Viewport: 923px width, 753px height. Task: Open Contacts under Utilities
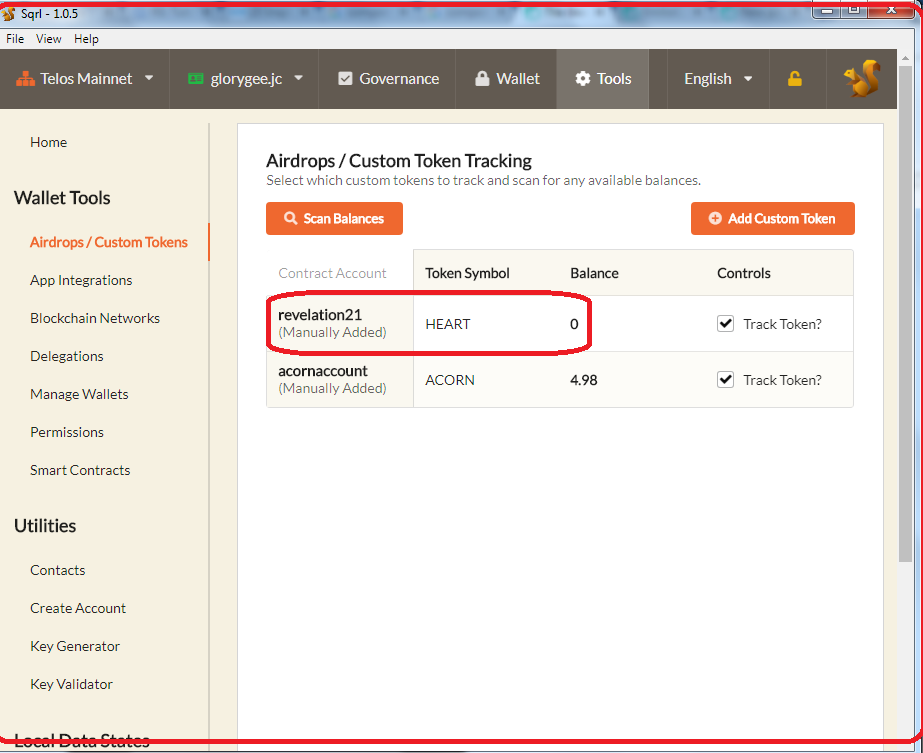[58, 570]
